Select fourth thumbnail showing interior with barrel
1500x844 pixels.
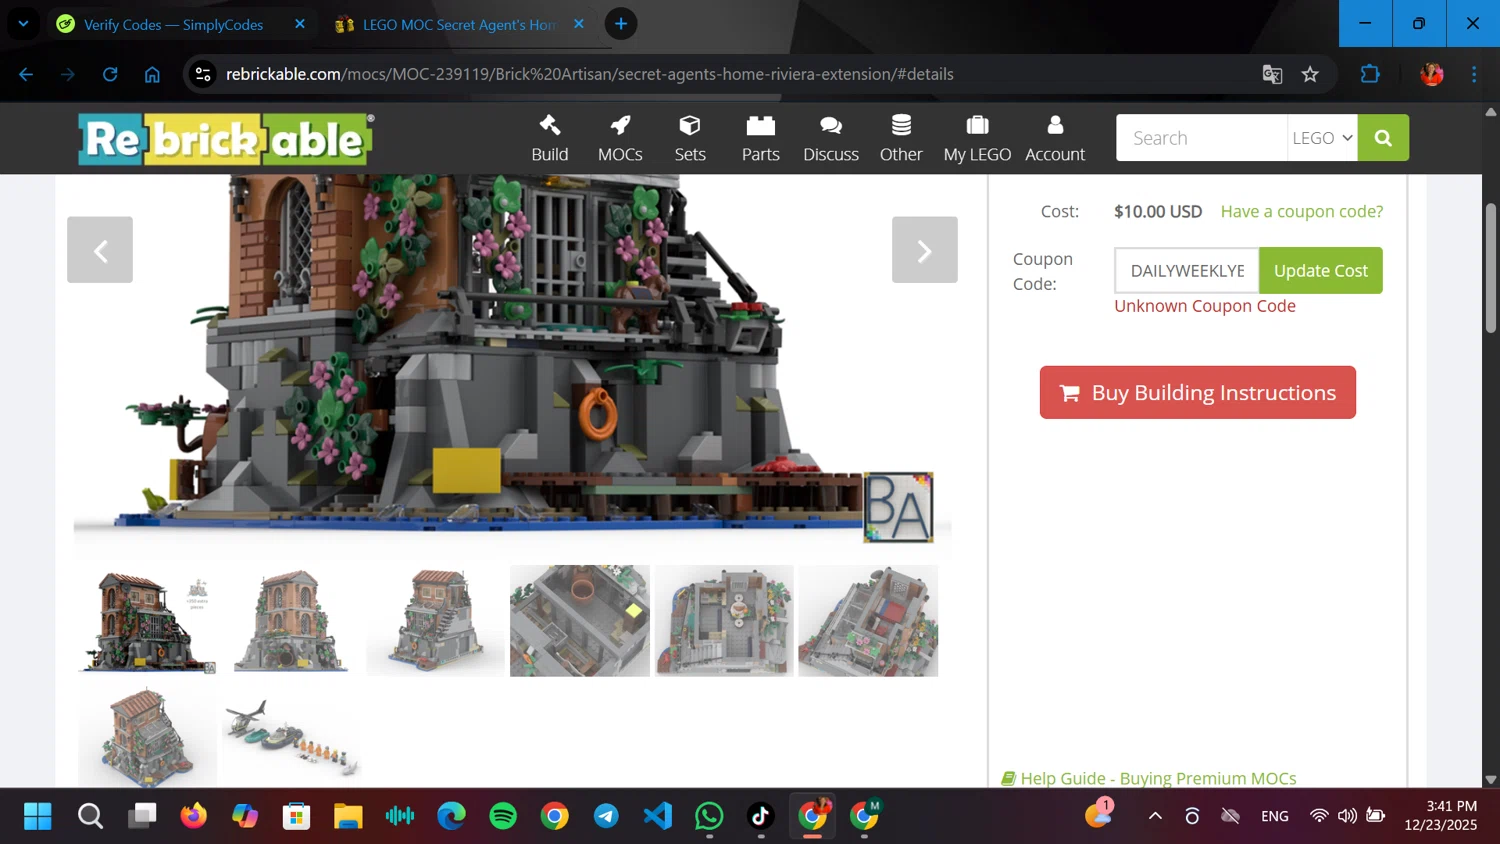(580, 621)
